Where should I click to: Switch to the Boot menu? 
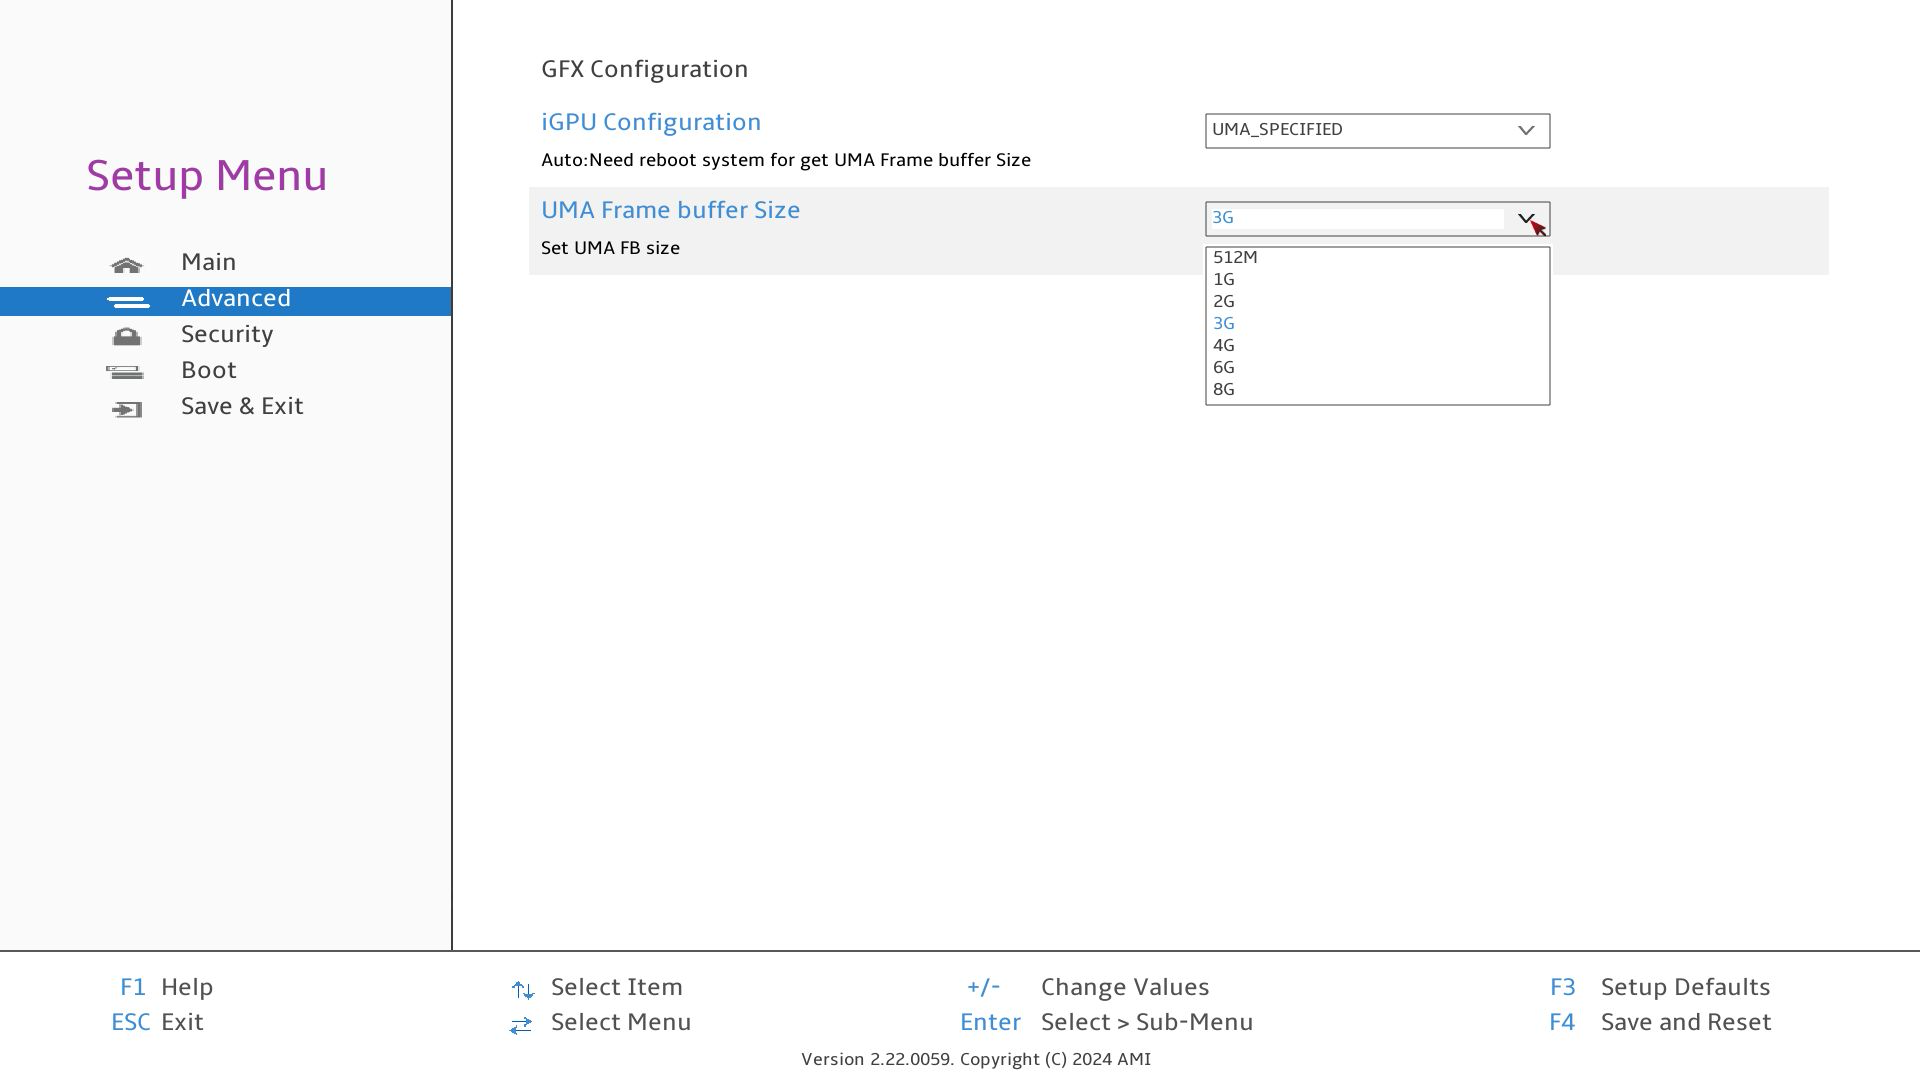[209, 370]
